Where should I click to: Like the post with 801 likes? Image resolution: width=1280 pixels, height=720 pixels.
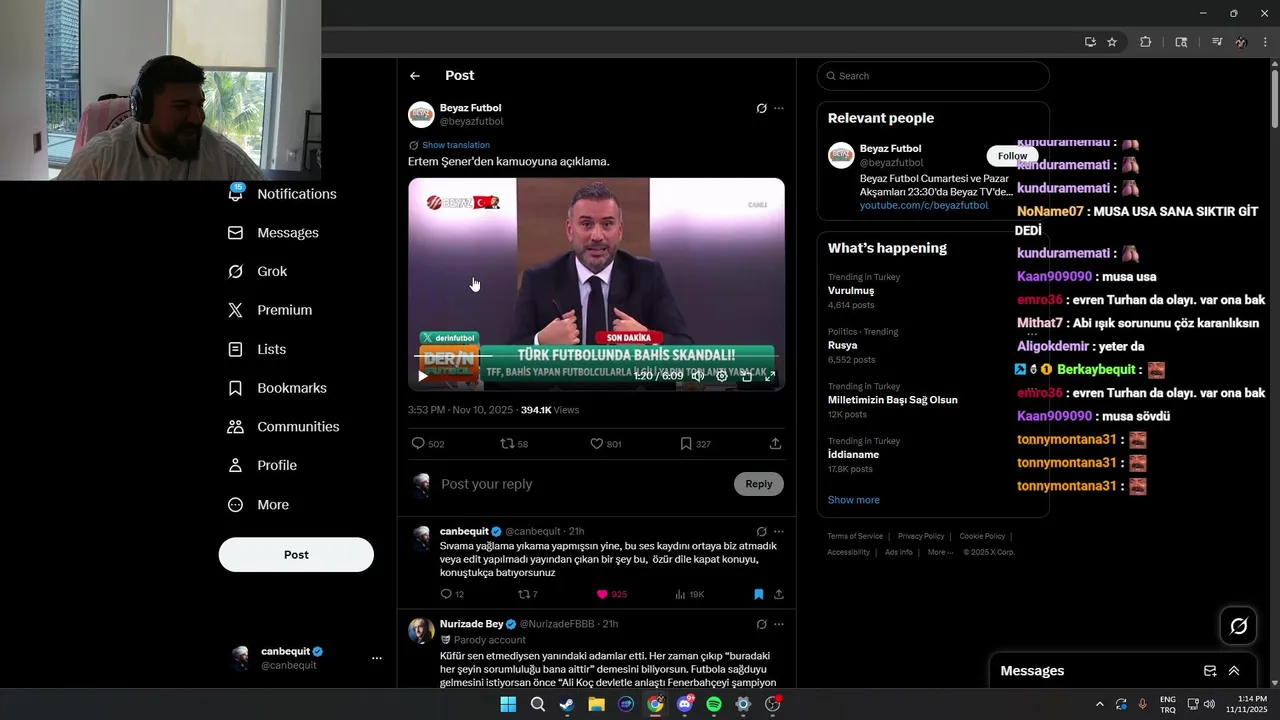pyautogui.click(x=605, y=444)
